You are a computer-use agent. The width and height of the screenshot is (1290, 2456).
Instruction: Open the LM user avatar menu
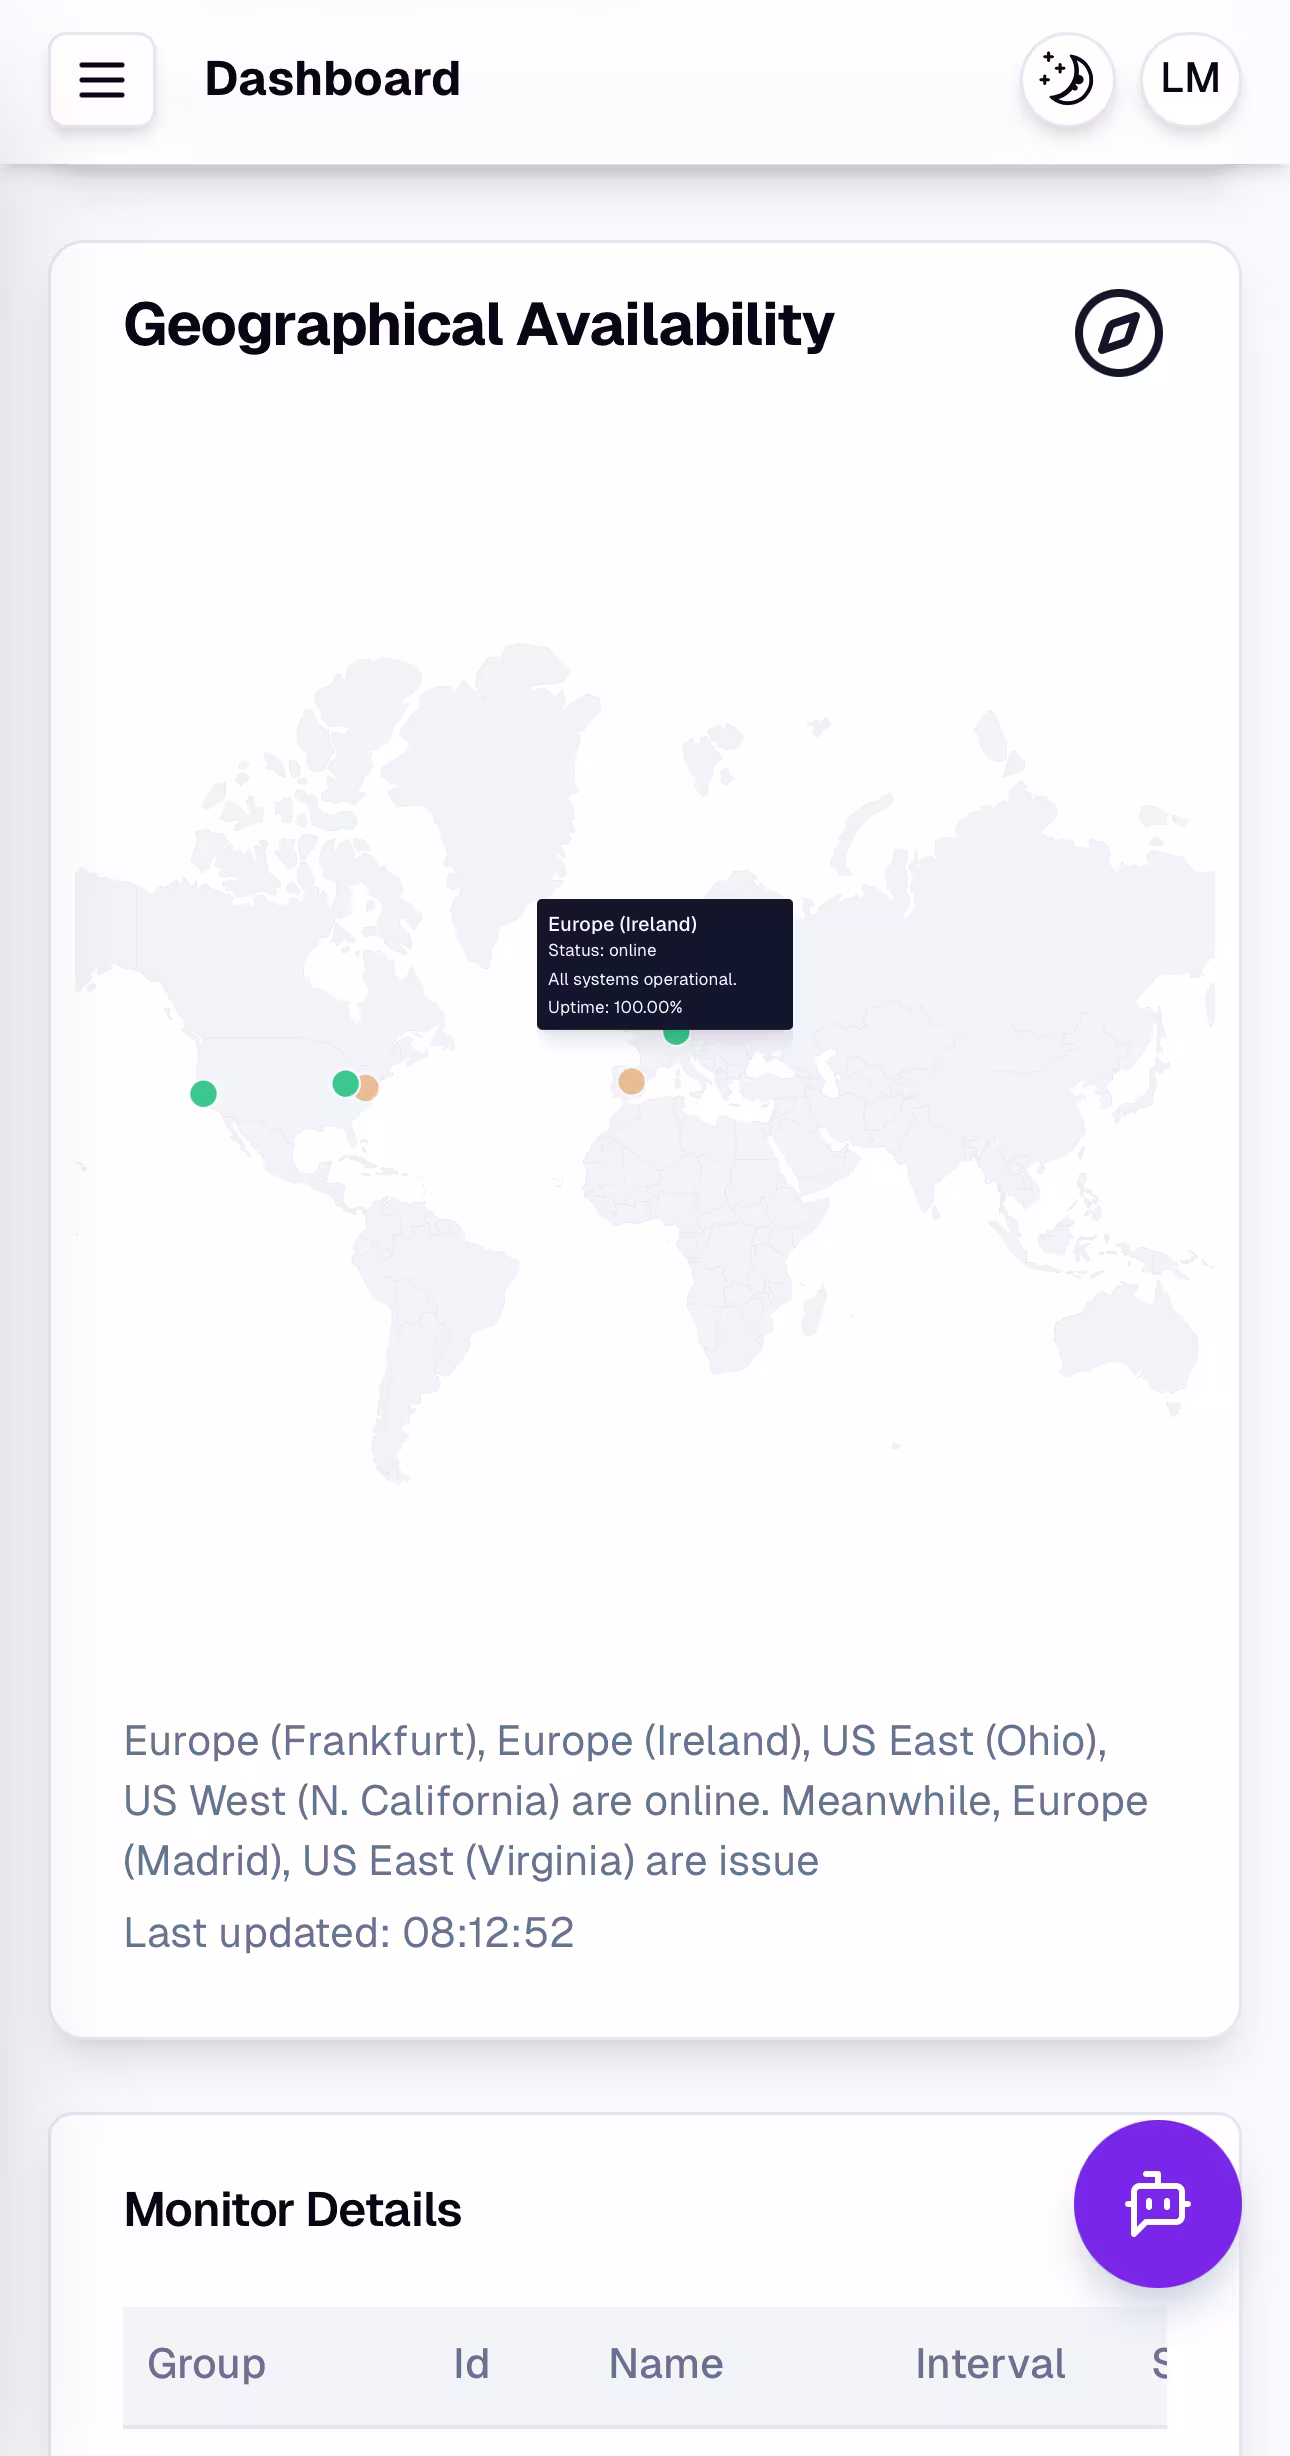coord(1190,80)
